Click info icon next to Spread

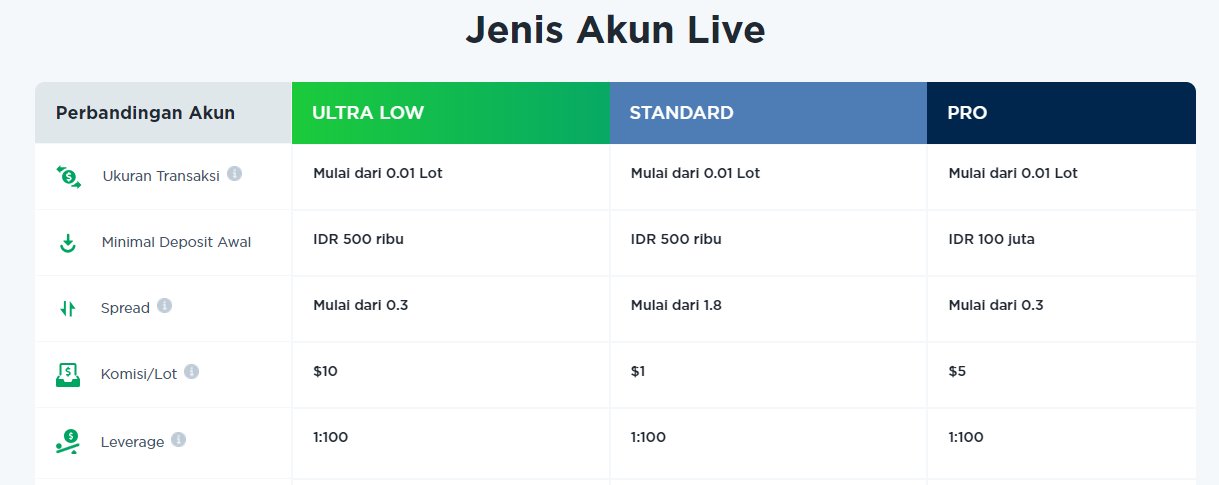pyautogui.click(x=165, y=305)
